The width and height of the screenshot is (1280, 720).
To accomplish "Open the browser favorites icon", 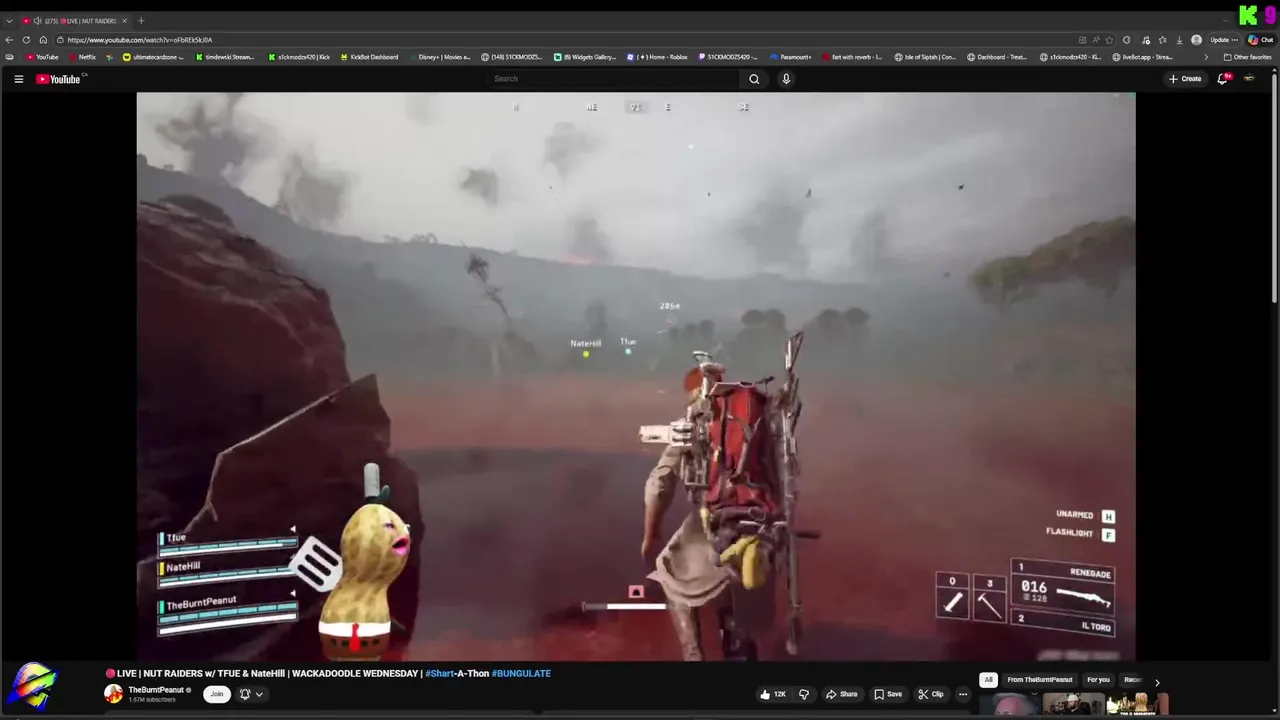I will pyautogui.click(x=1162, y=40).
